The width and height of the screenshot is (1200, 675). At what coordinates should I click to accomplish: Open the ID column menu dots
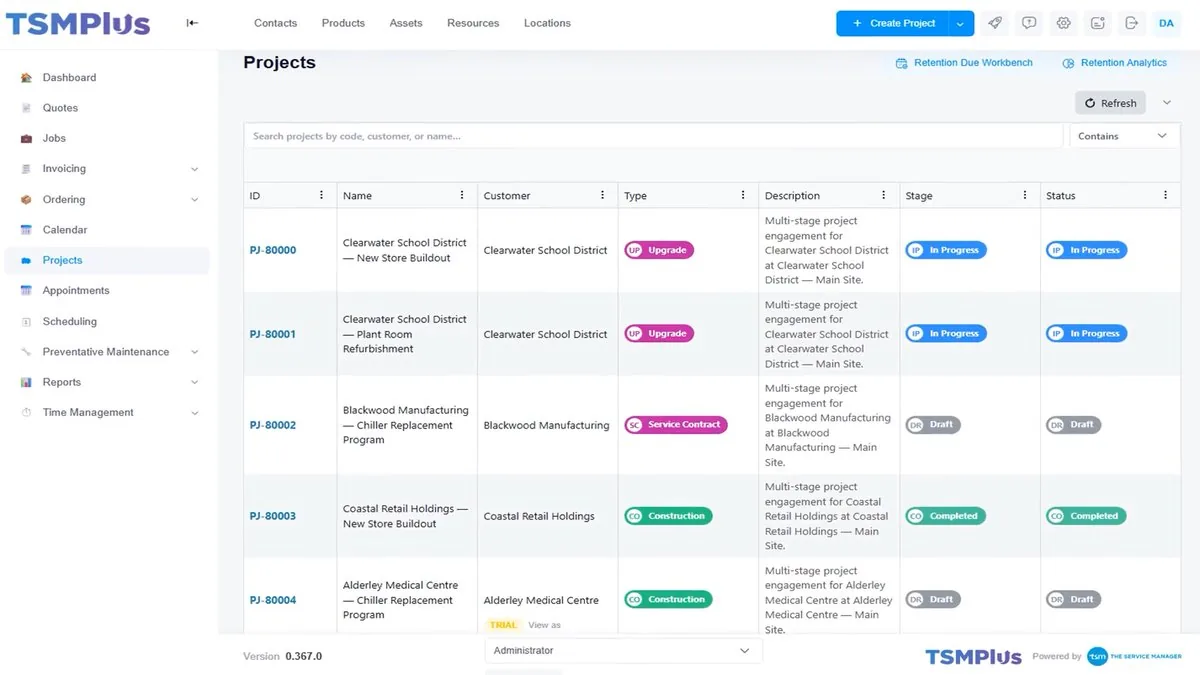pyautogui.click(x=321, y=195)
